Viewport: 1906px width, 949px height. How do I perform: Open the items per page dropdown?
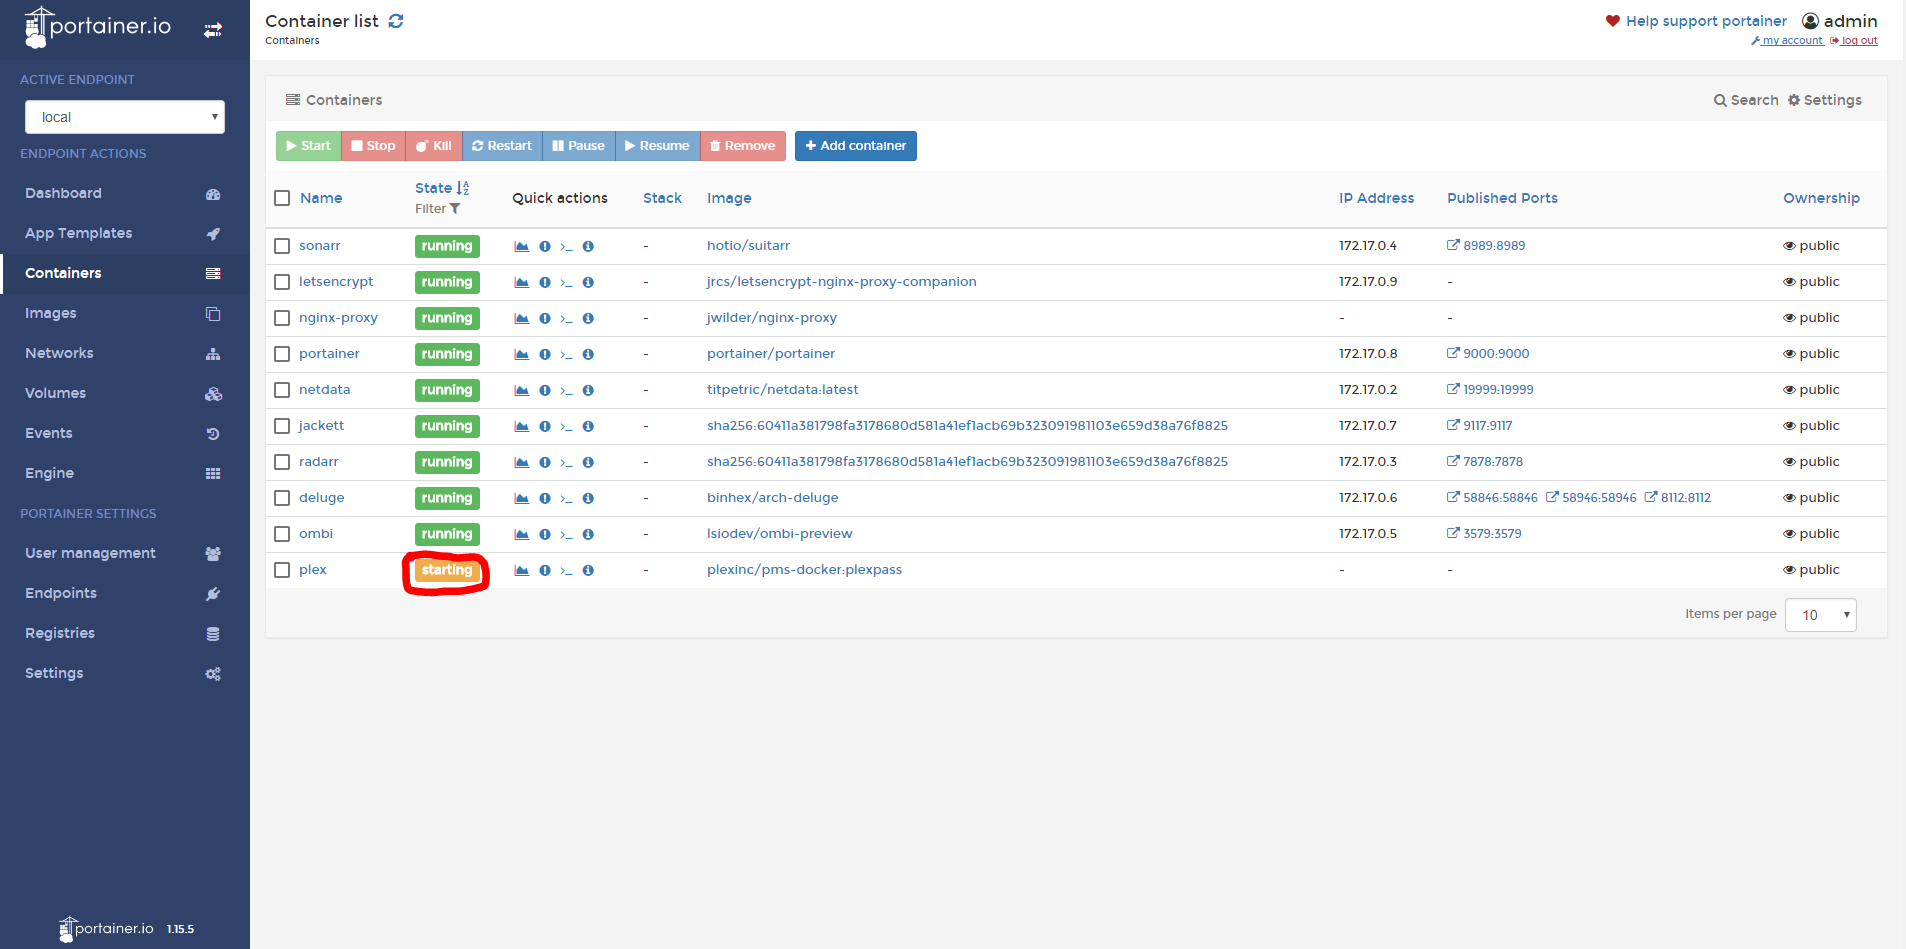coord(1820,615)
